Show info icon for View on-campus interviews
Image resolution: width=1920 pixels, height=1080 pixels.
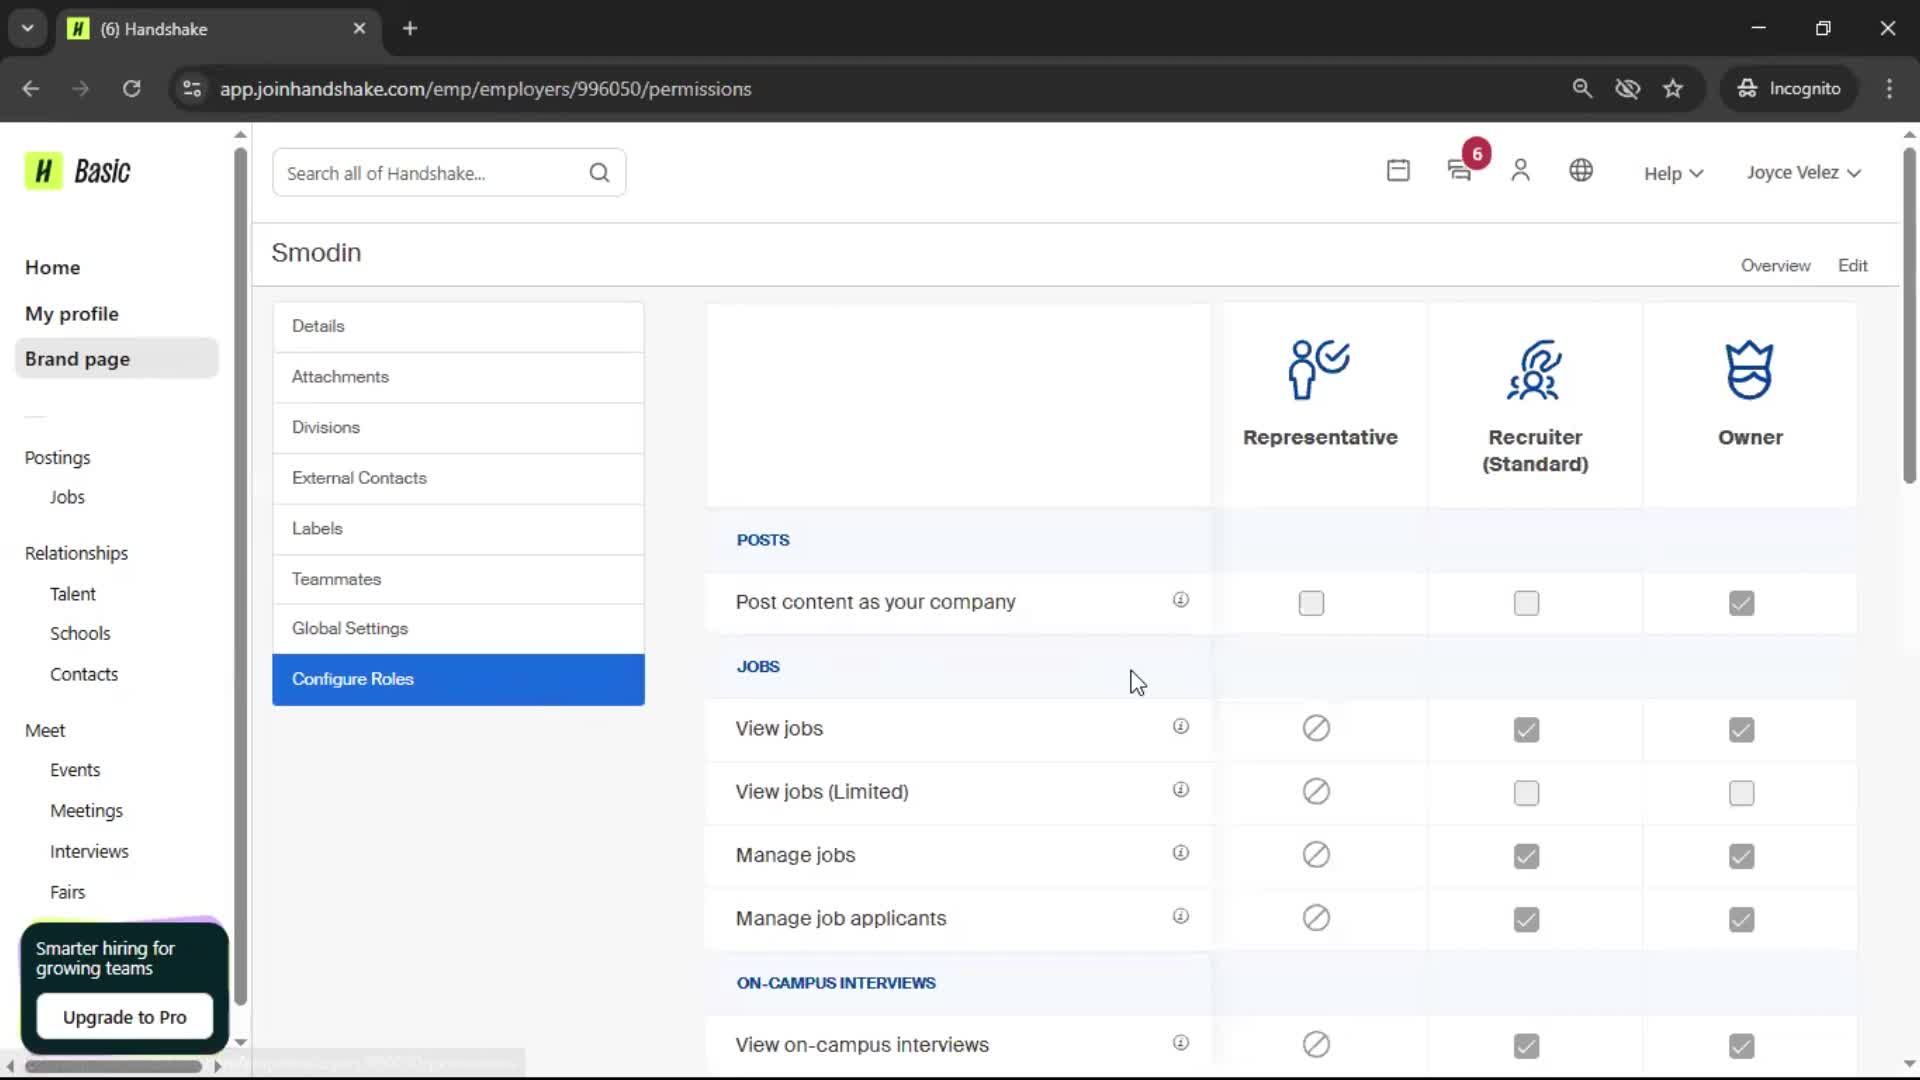1181,1043
